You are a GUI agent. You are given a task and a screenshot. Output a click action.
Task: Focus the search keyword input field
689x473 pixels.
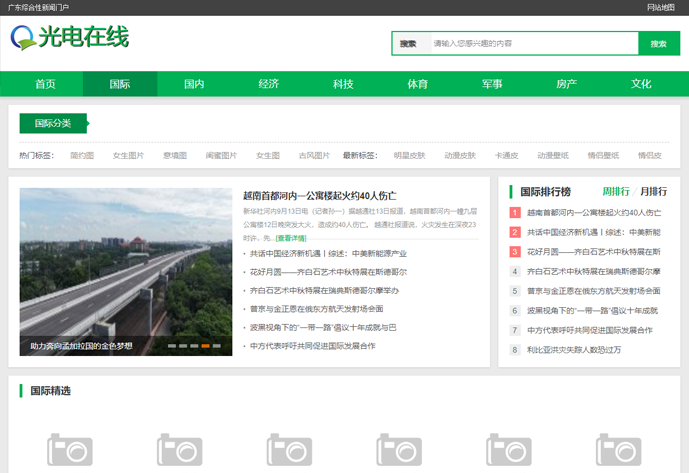tap(530, 44)
